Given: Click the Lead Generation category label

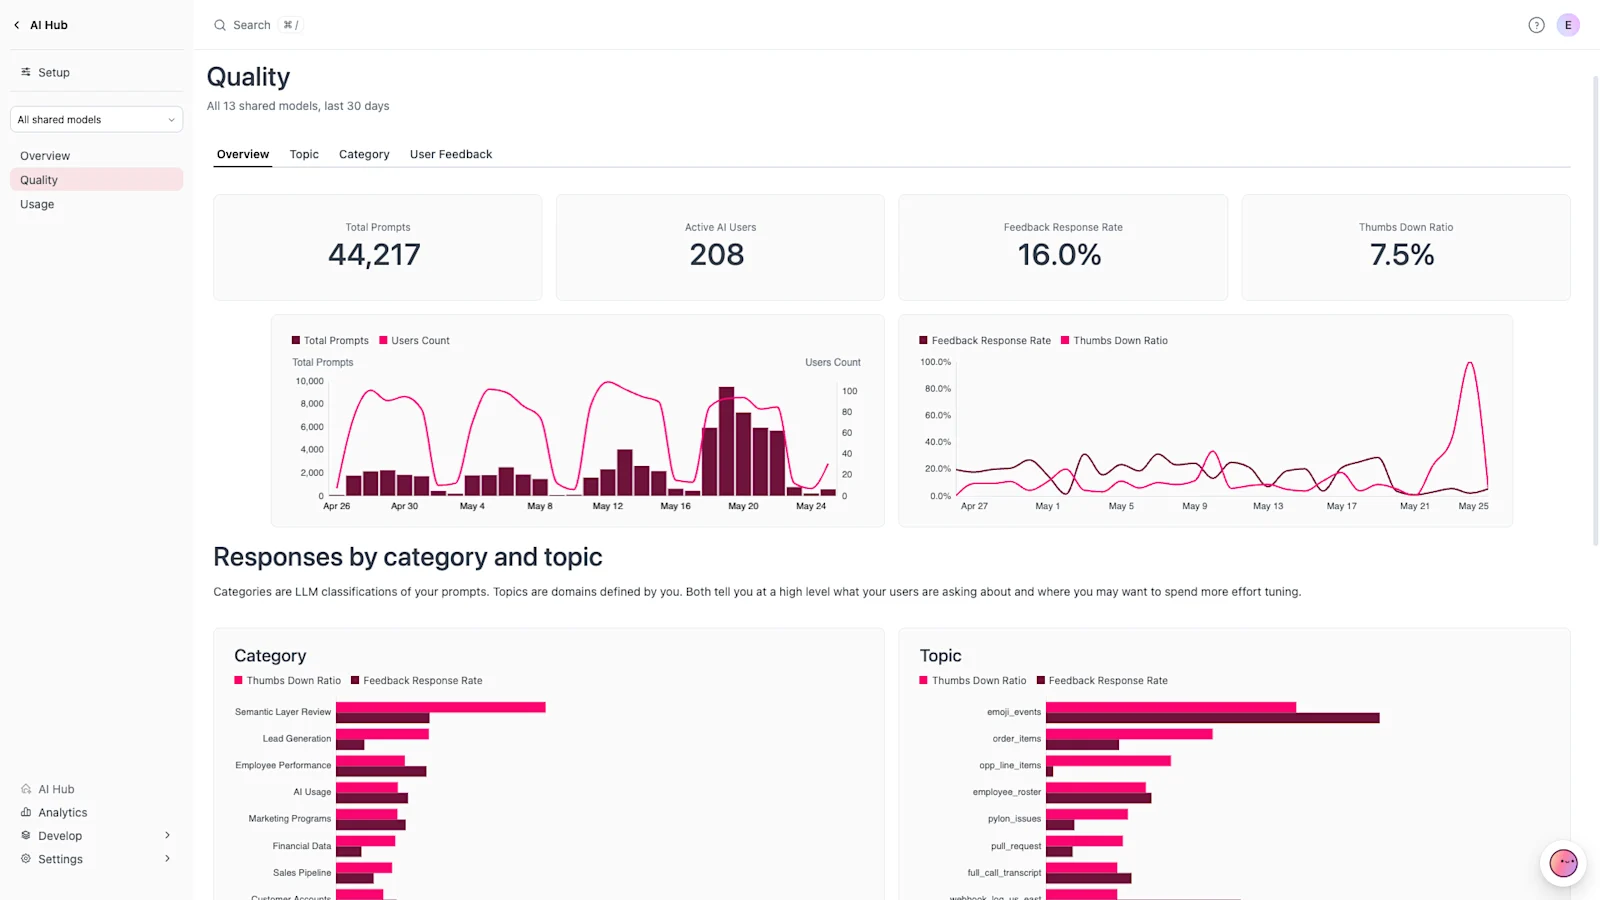Looking at the screenshot, I should [x=297, y=739].
